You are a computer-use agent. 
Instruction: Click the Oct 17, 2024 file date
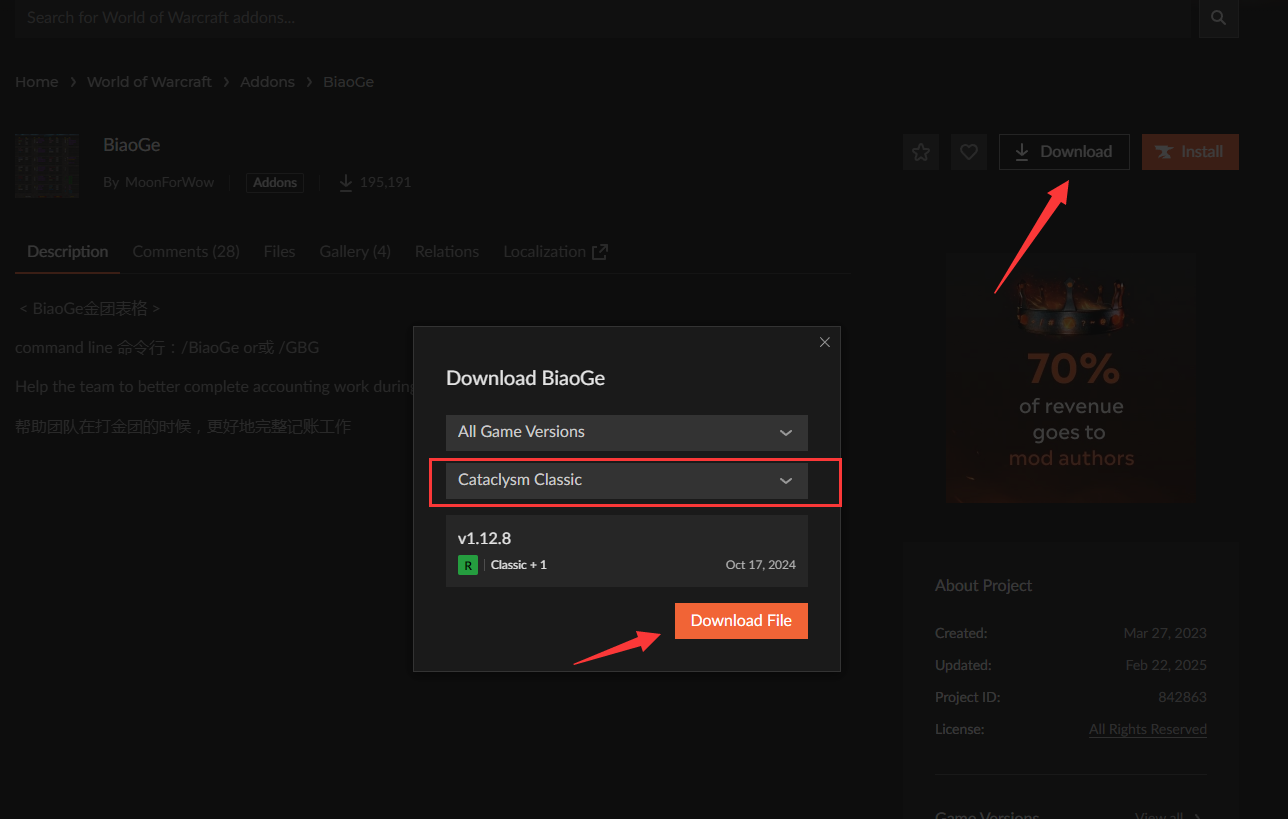coord(761,565)
